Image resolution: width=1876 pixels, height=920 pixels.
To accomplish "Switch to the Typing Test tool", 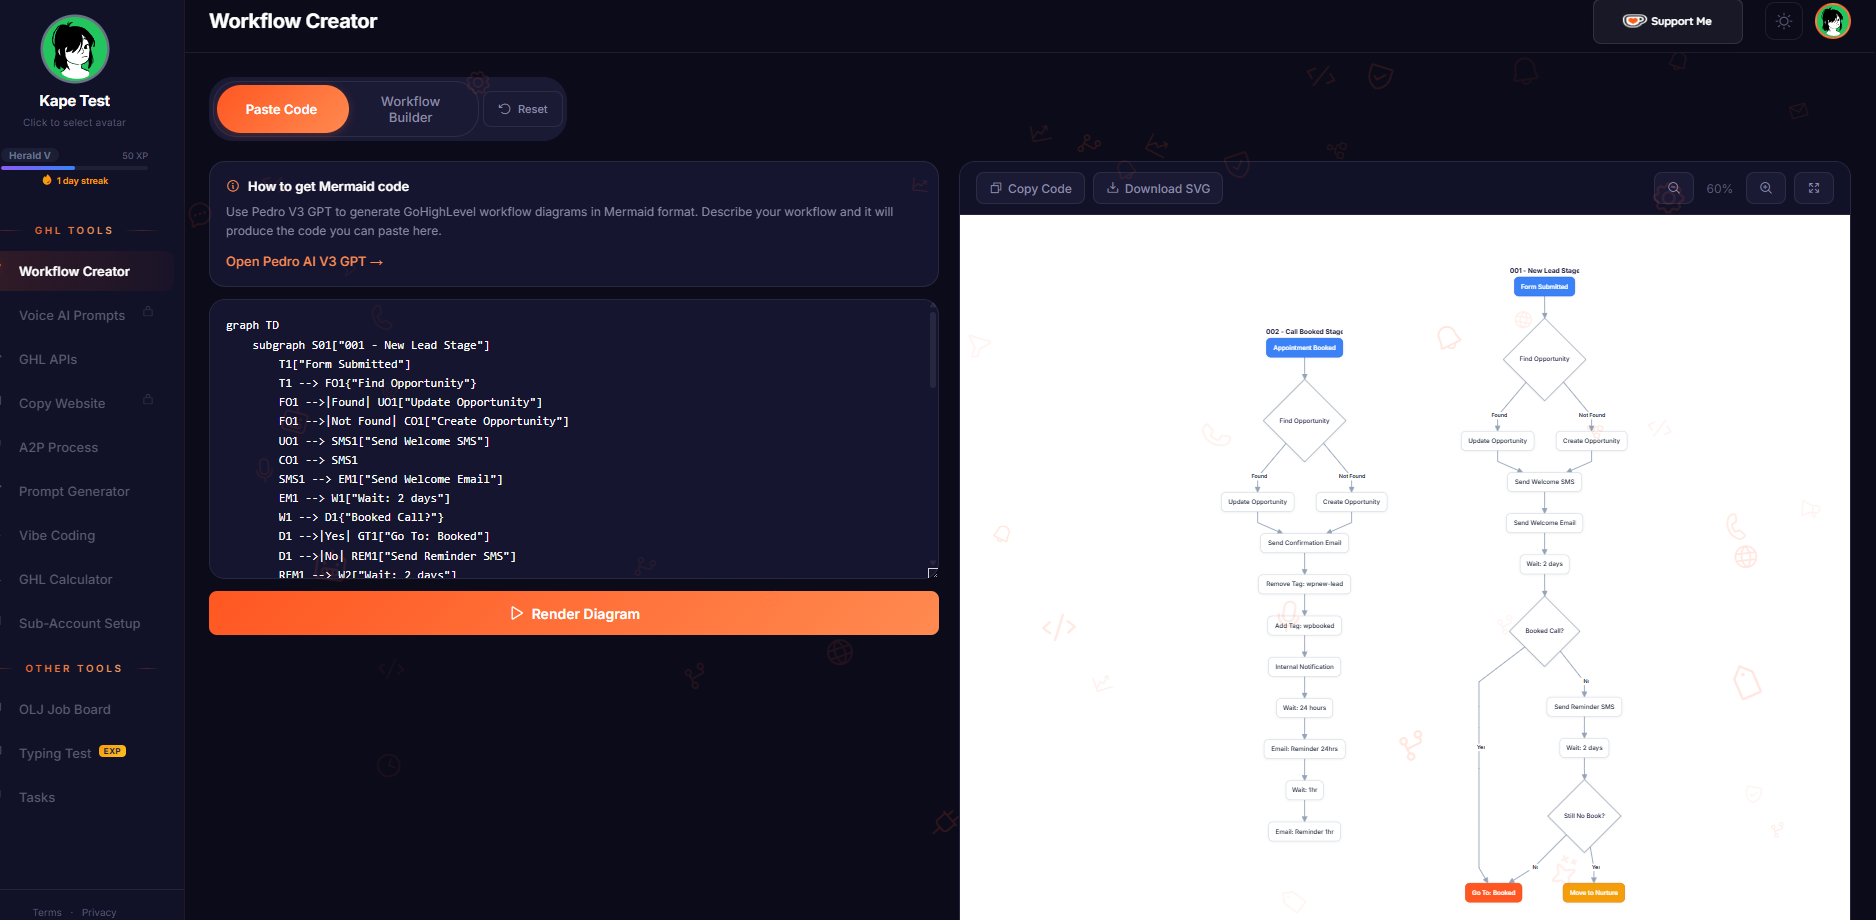I will tap(55, 753).
